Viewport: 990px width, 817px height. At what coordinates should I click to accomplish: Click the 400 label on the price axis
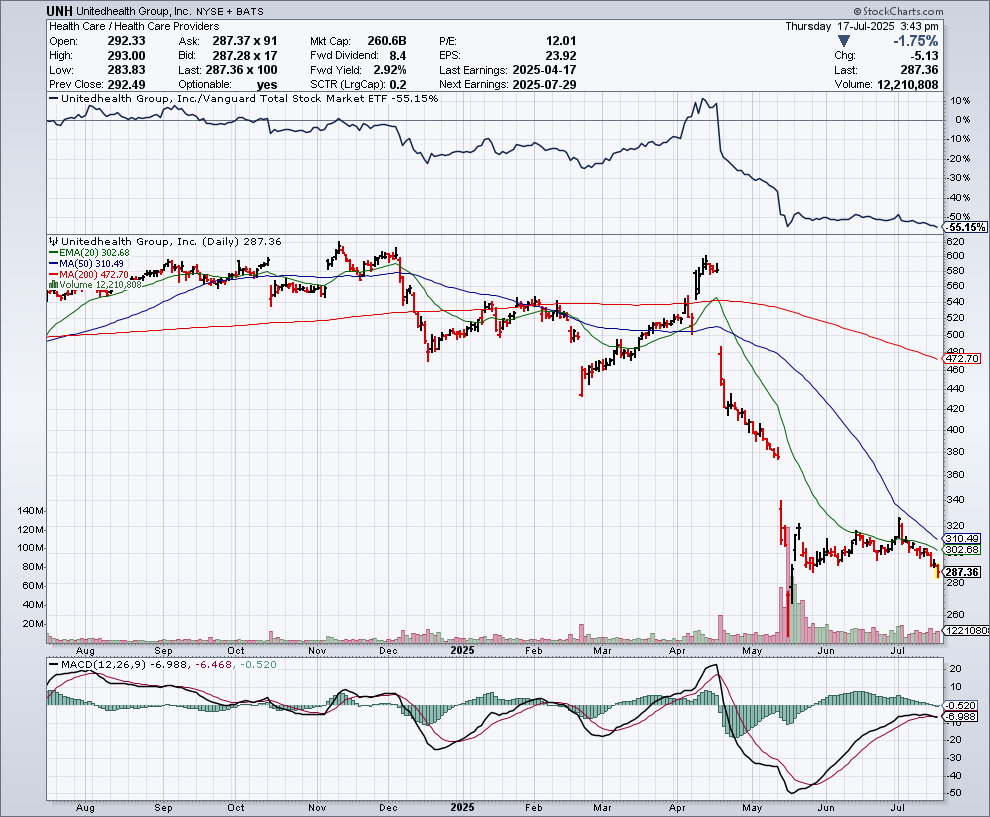(x=955, y=429)
